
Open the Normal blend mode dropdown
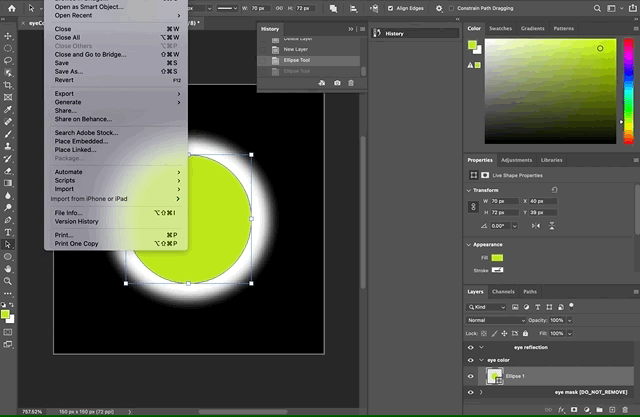pos(496,320)
